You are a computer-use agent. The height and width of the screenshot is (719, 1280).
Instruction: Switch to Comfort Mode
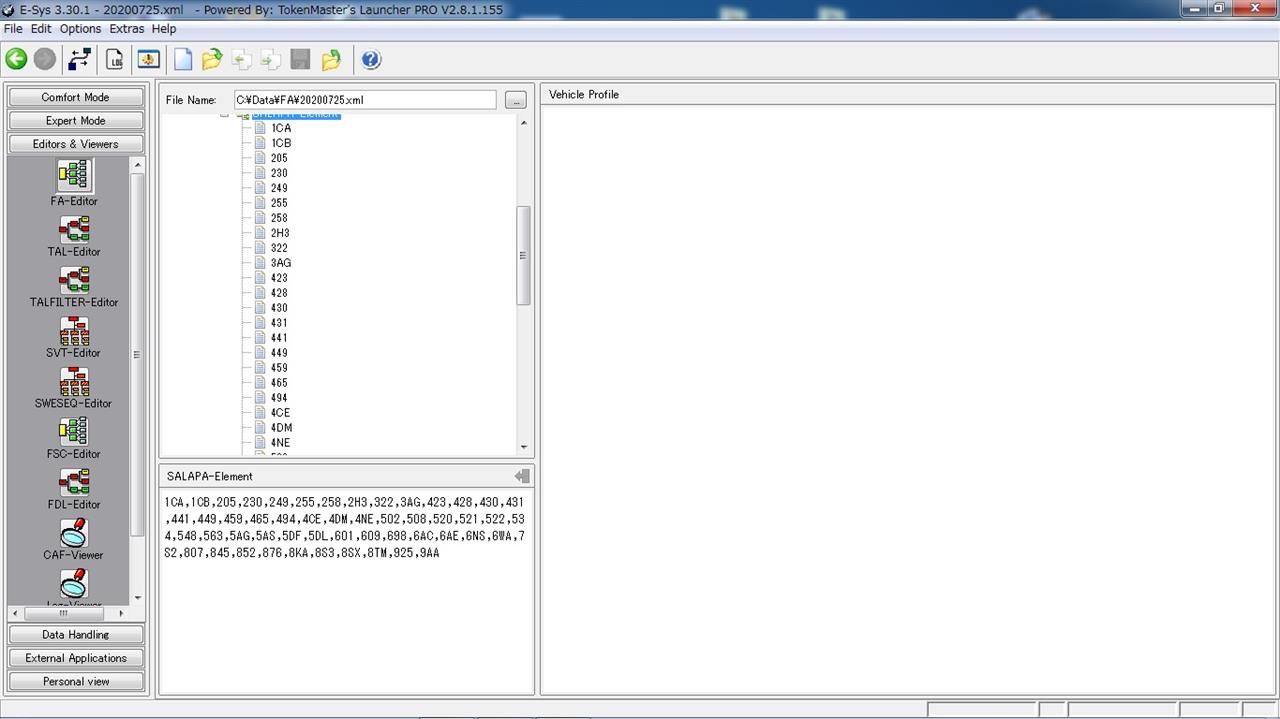(76, 97)
